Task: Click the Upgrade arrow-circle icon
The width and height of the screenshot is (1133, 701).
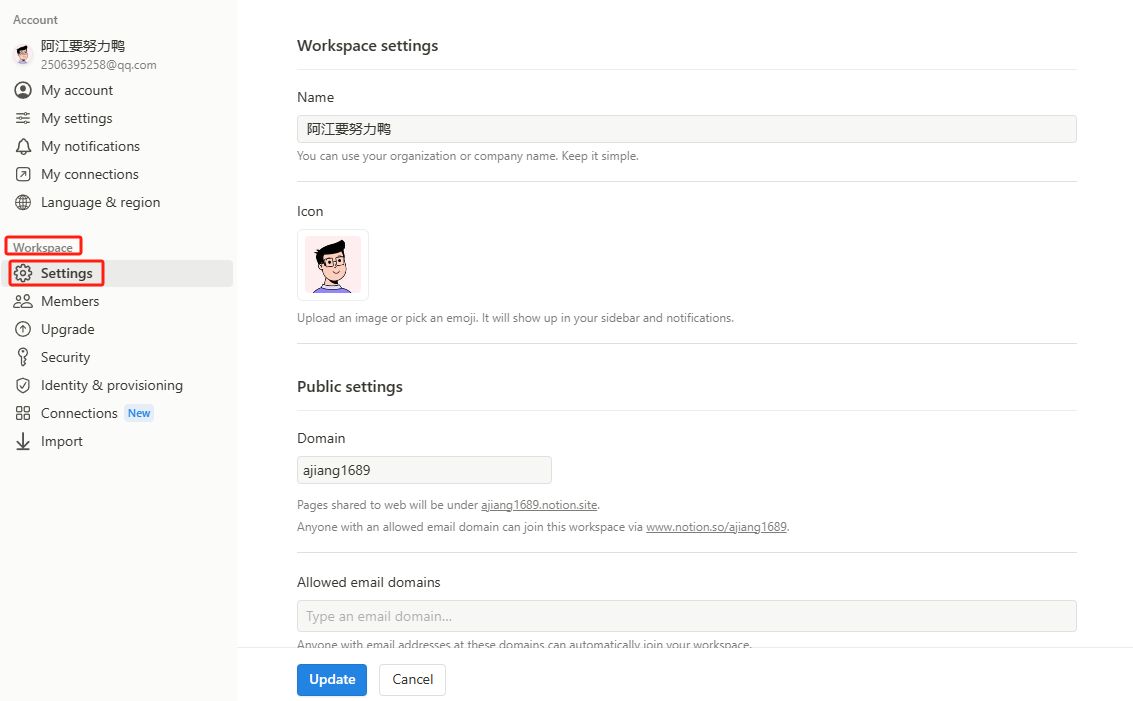Action: click(x=23, y=329)
